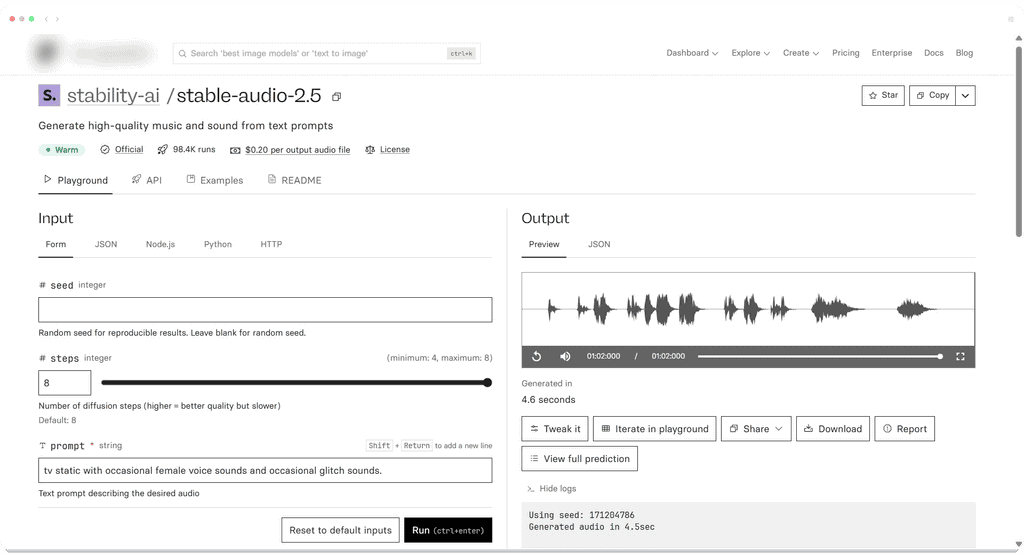Viewport: 1024px width, 555px height.
Task: Open the Blog link
Action: point(964,53)
